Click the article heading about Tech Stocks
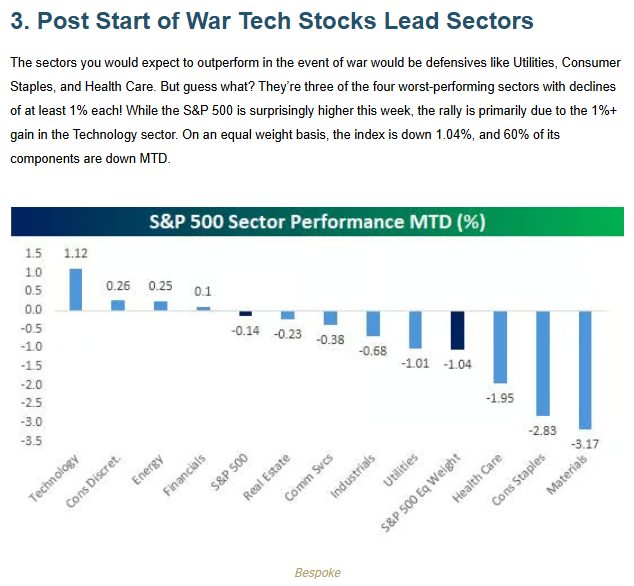Screen dimensions: 634x586 pyautogui.click(x=272, y=21)
